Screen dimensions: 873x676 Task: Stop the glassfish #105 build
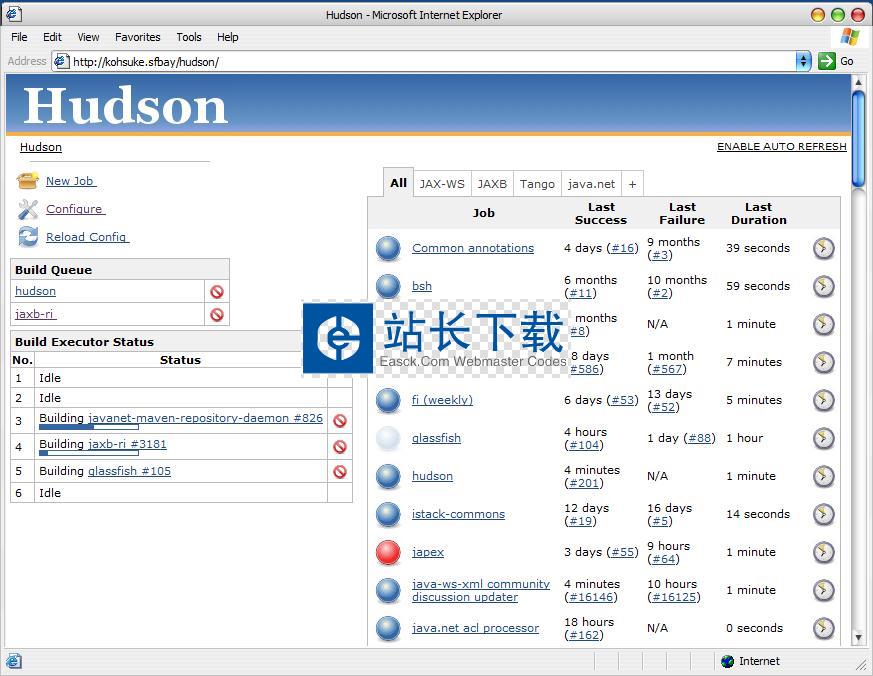(x=340, y=472)
